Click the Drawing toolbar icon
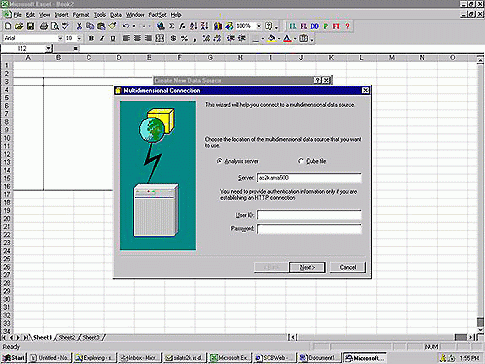Screen dimensions: 485x364 click(x=229, y=26)
